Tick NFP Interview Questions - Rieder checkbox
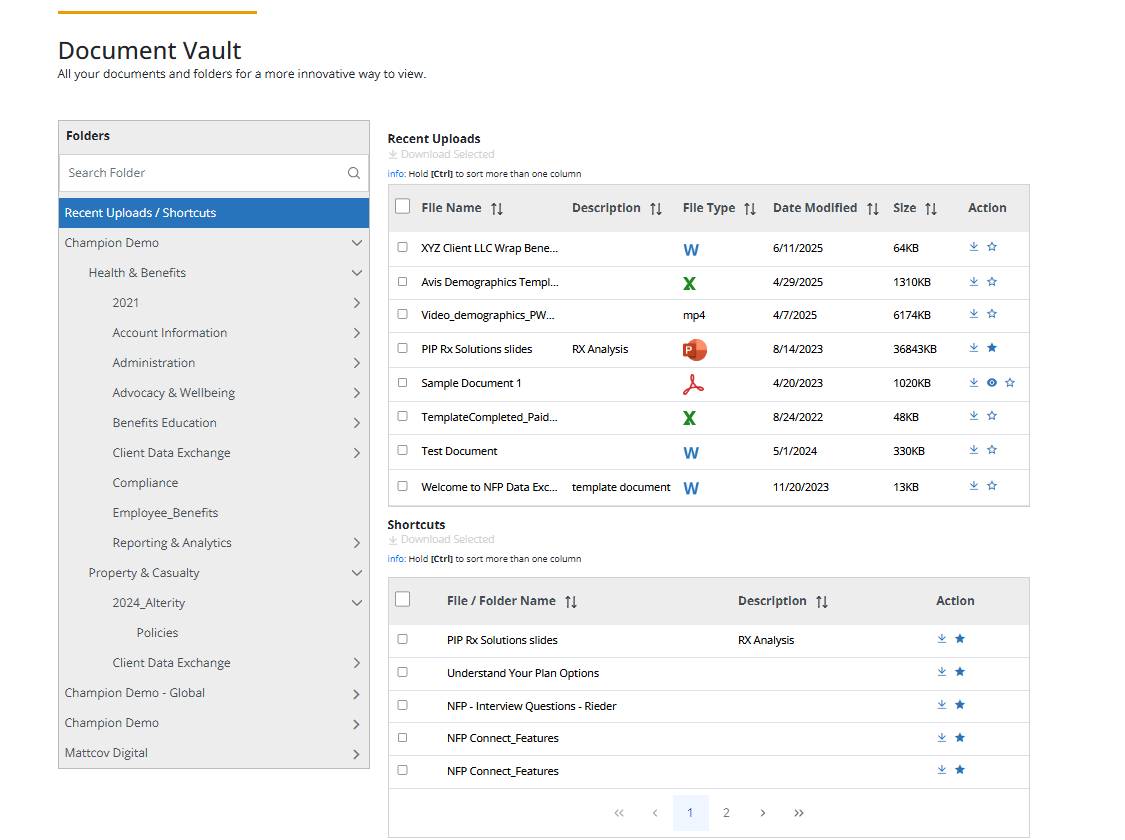The height and width of the screenshot is (840, 1125). click(403, 705)
